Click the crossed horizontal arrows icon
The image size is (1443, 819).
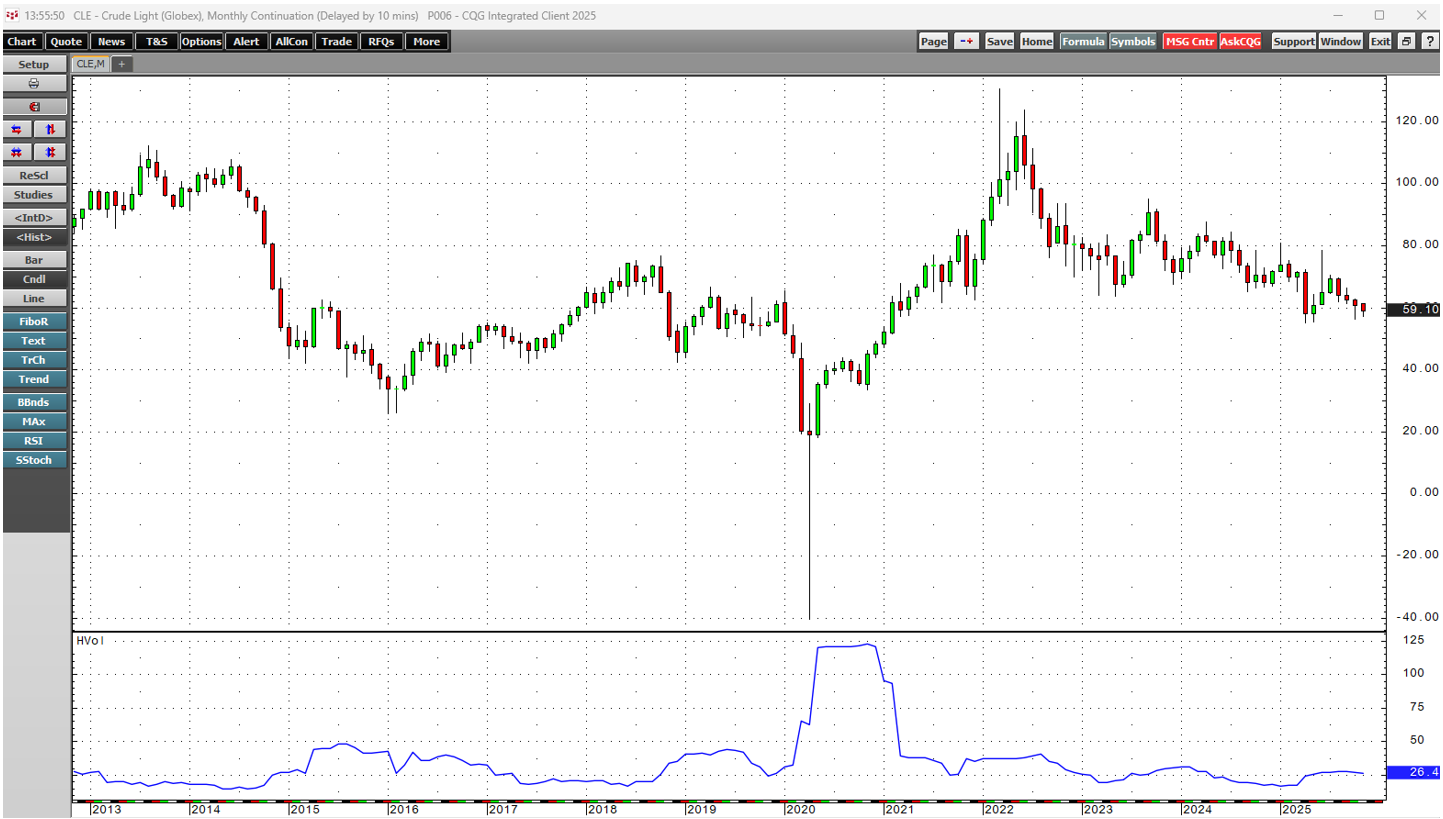[17, 152]
